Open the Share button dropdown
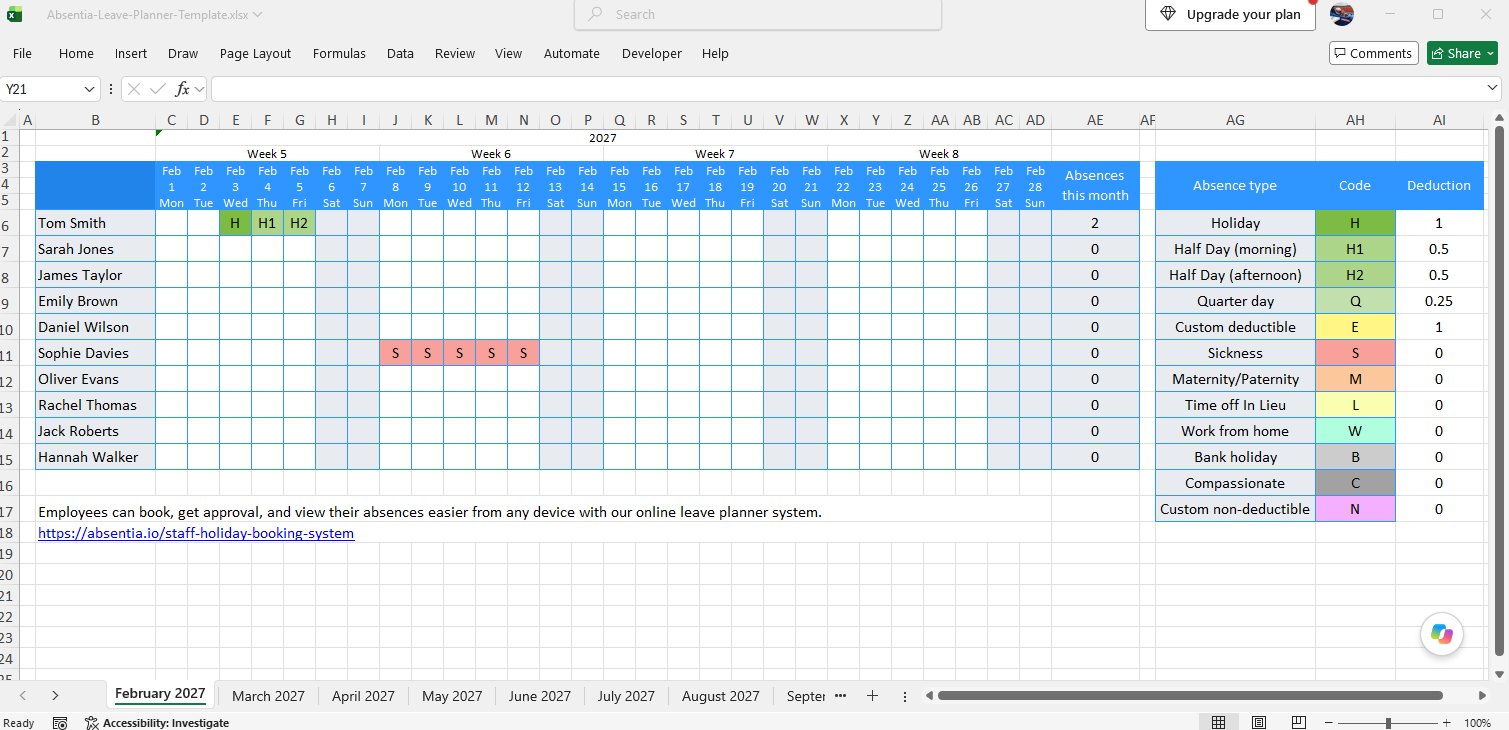Screen dimensions: 1509x730 point(1491,53)
